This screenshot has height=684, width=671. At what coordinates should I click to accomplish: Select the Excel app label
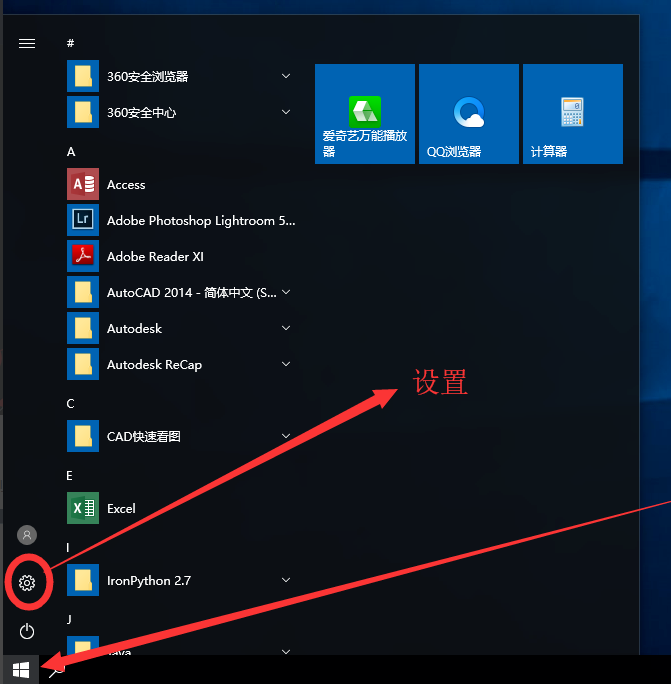coord(121,509)
